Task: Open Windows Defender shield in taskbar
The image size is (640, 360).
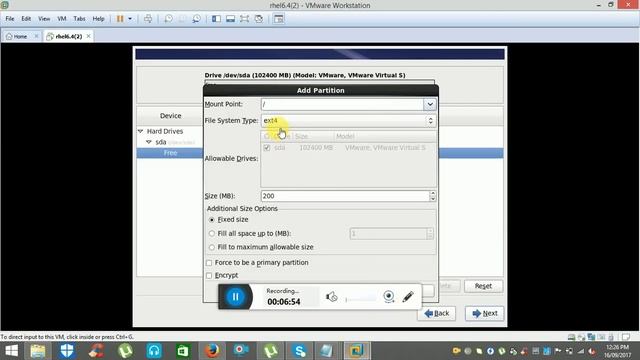Action: pyautogui.click(x=67, y=351)
